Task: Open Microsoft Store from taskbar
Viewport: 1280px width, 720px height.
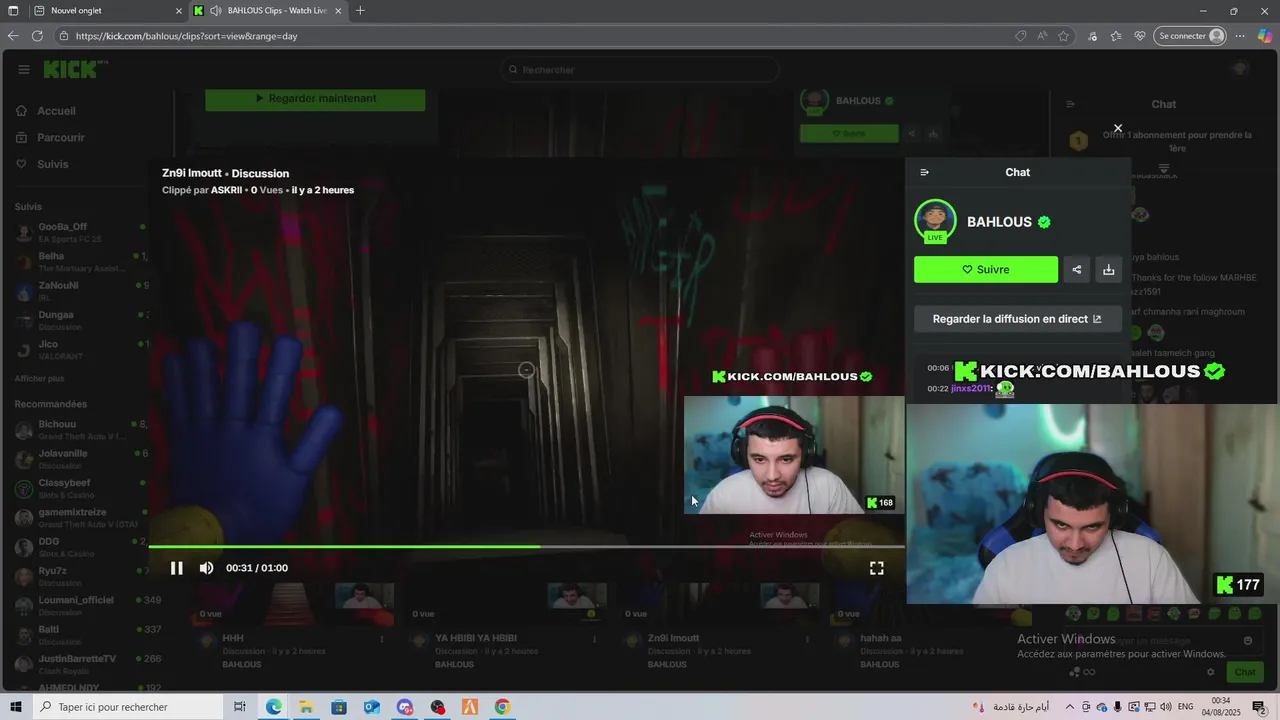Action: pyautogui.click(x=339, y=707)
